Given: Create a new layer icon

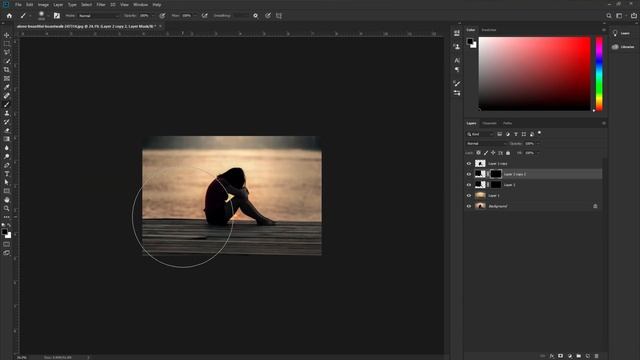Looking at the screenshot, I should coord(587,356).
